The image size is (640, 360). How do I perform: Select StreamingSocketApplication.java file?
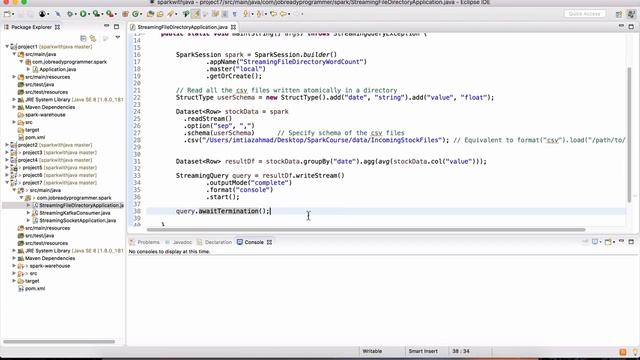pos(78,220)
